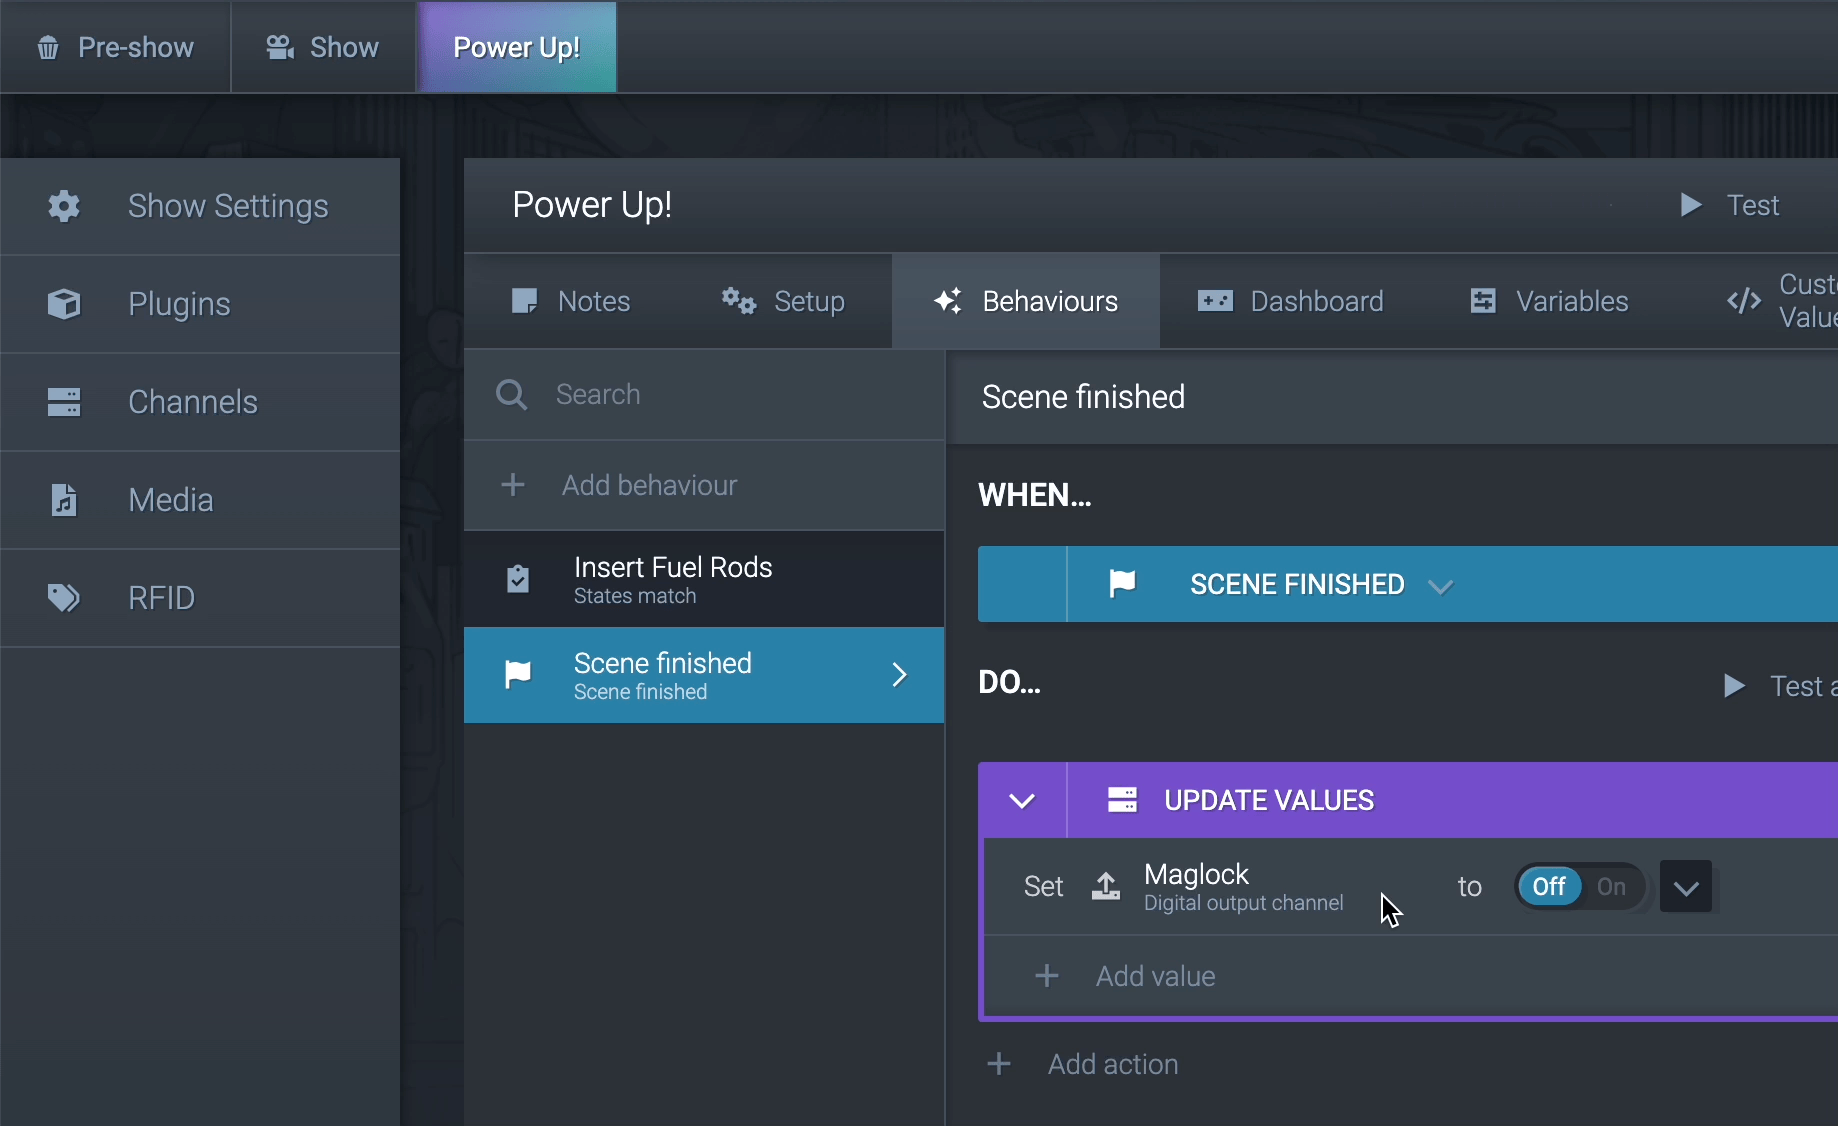Image resolution: width=1838 pixels, height=1126 pixels.
Task: Open the Dashboard tab
Action: pos(1291,301)
